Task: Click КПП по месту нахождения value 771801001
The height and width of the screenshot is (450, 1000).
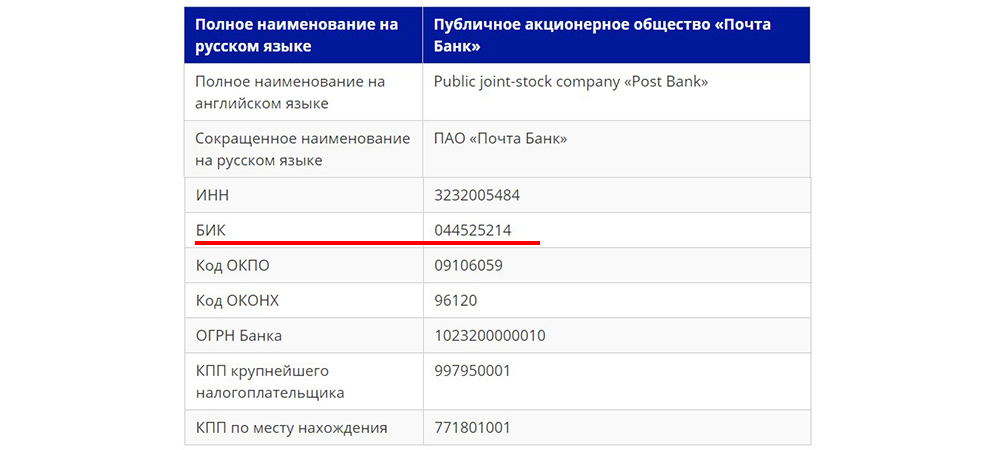Action: coord(473,428)
